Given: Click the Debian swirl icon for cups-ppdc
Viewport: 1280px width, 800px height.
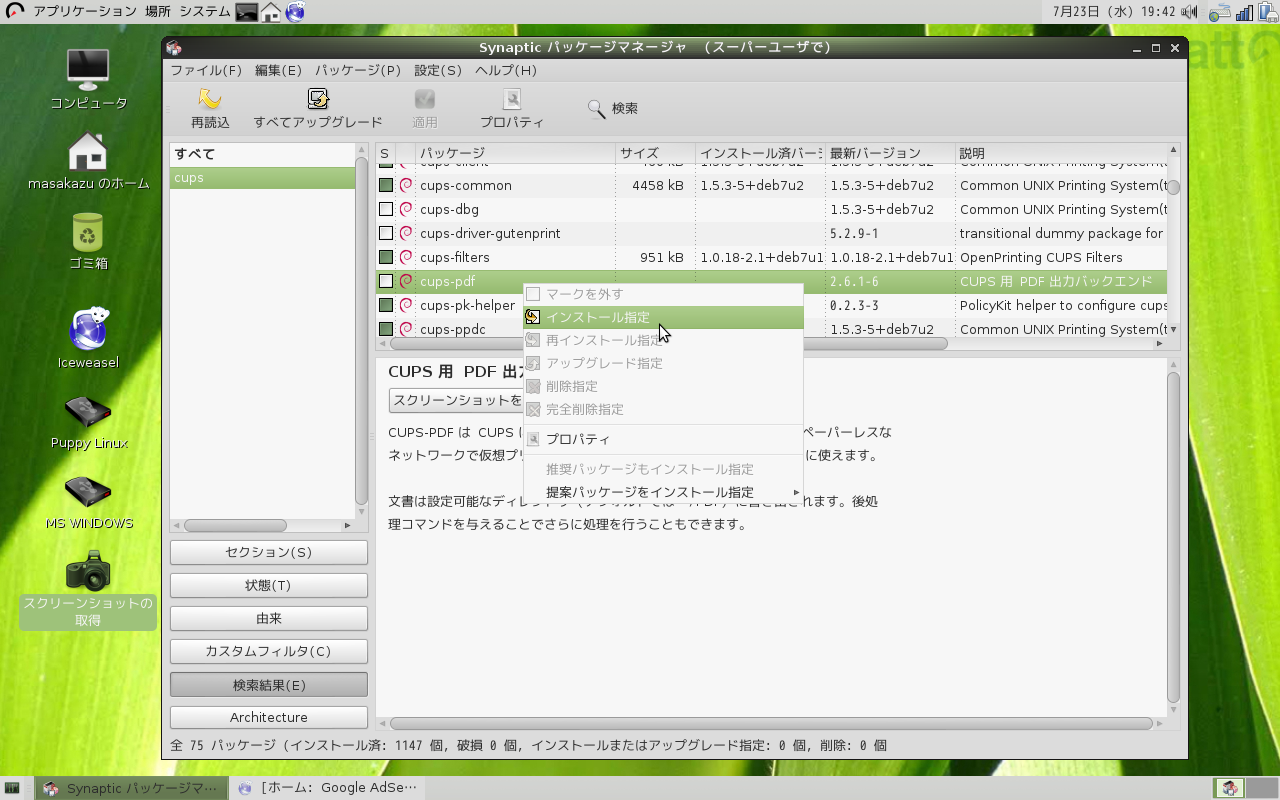Looking at the screenshot, I should (406, 329).
